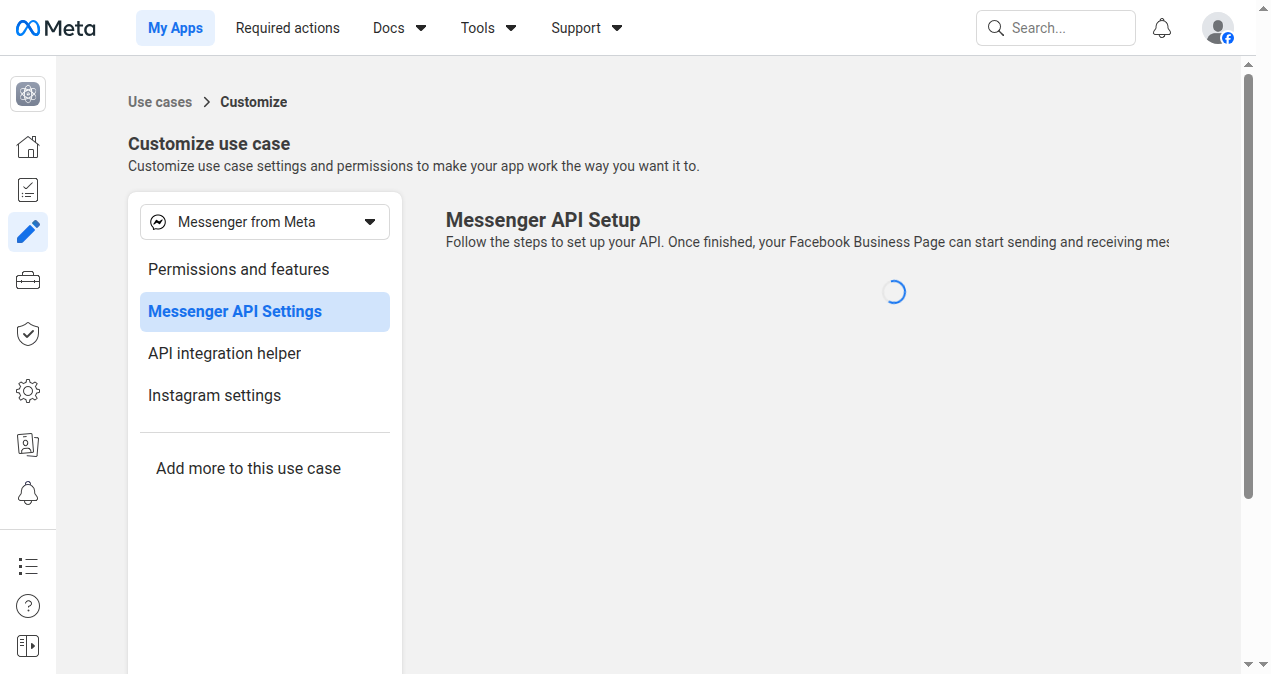This screenshot has width=1271, height=674.
Task: Open notifications bell in top bar
Action: 1162,28
